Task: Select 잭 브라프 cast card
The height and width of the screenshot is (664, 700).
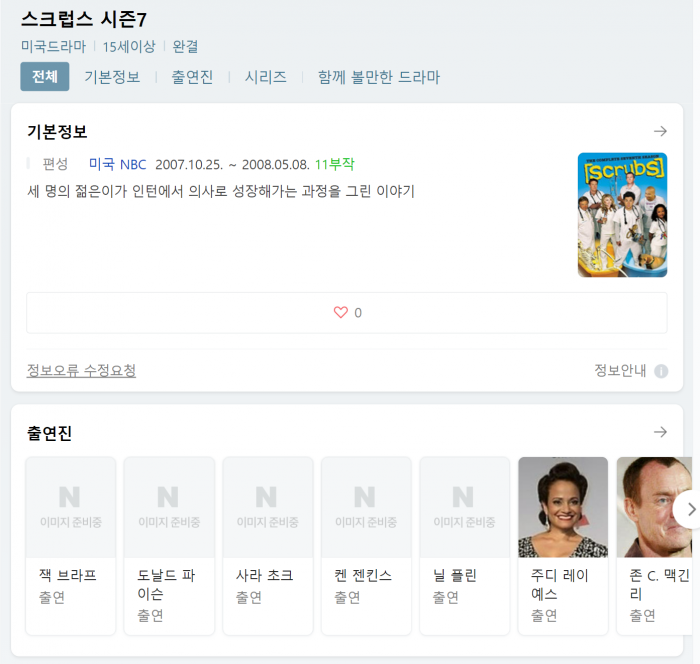Action: pyautogui.click(x=71, y=545)
